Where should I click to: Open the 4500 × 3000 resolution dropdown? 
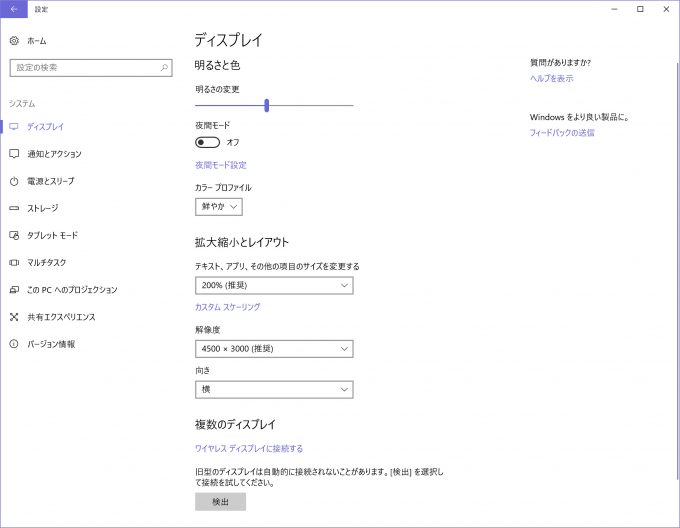274,349
